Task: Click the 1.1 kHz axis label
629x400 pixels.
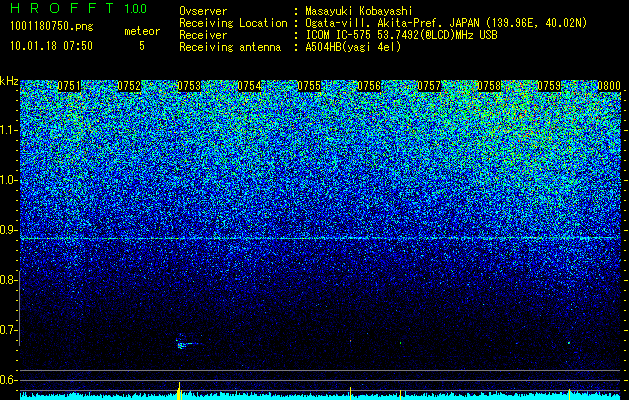Action: (x=8, y=131)
